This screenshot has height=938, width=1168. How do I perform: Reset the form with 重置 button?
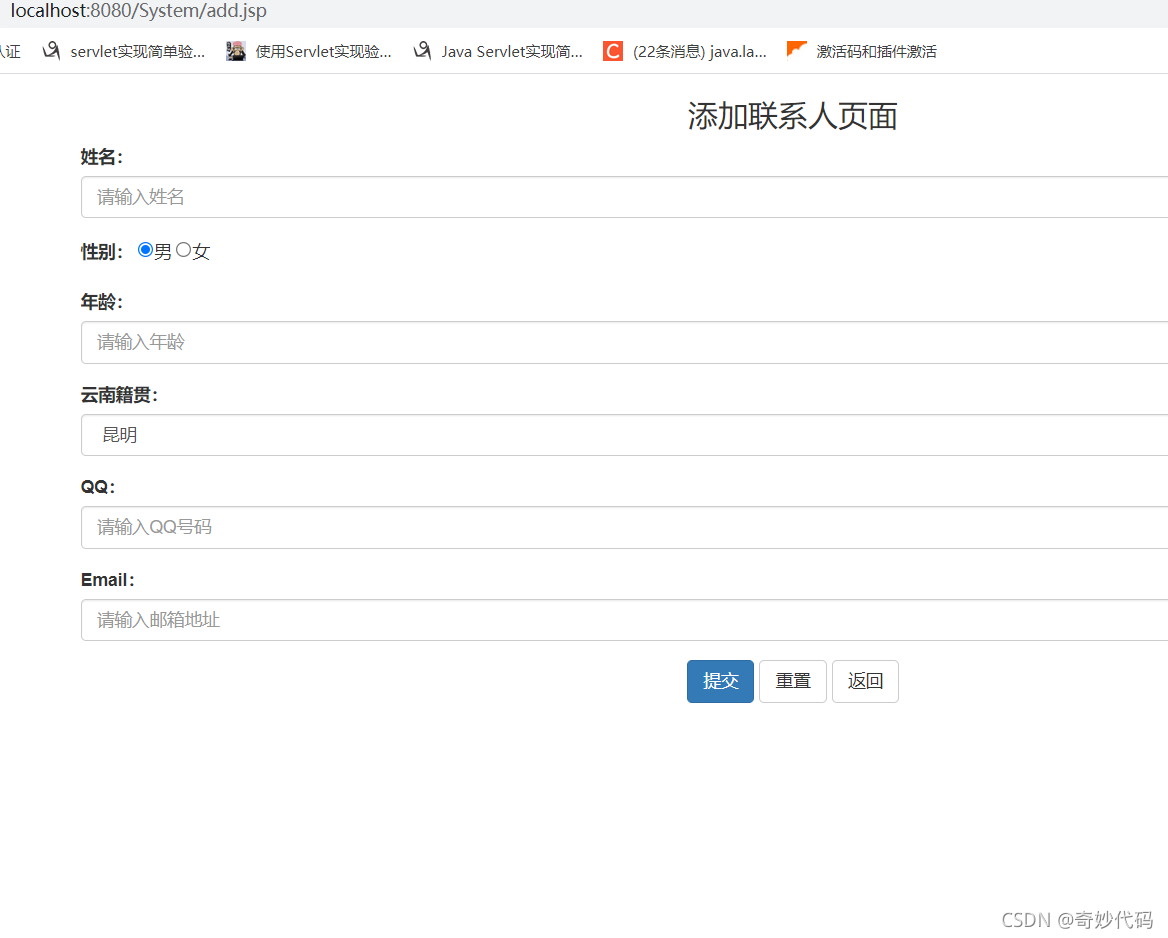[793, 681]
